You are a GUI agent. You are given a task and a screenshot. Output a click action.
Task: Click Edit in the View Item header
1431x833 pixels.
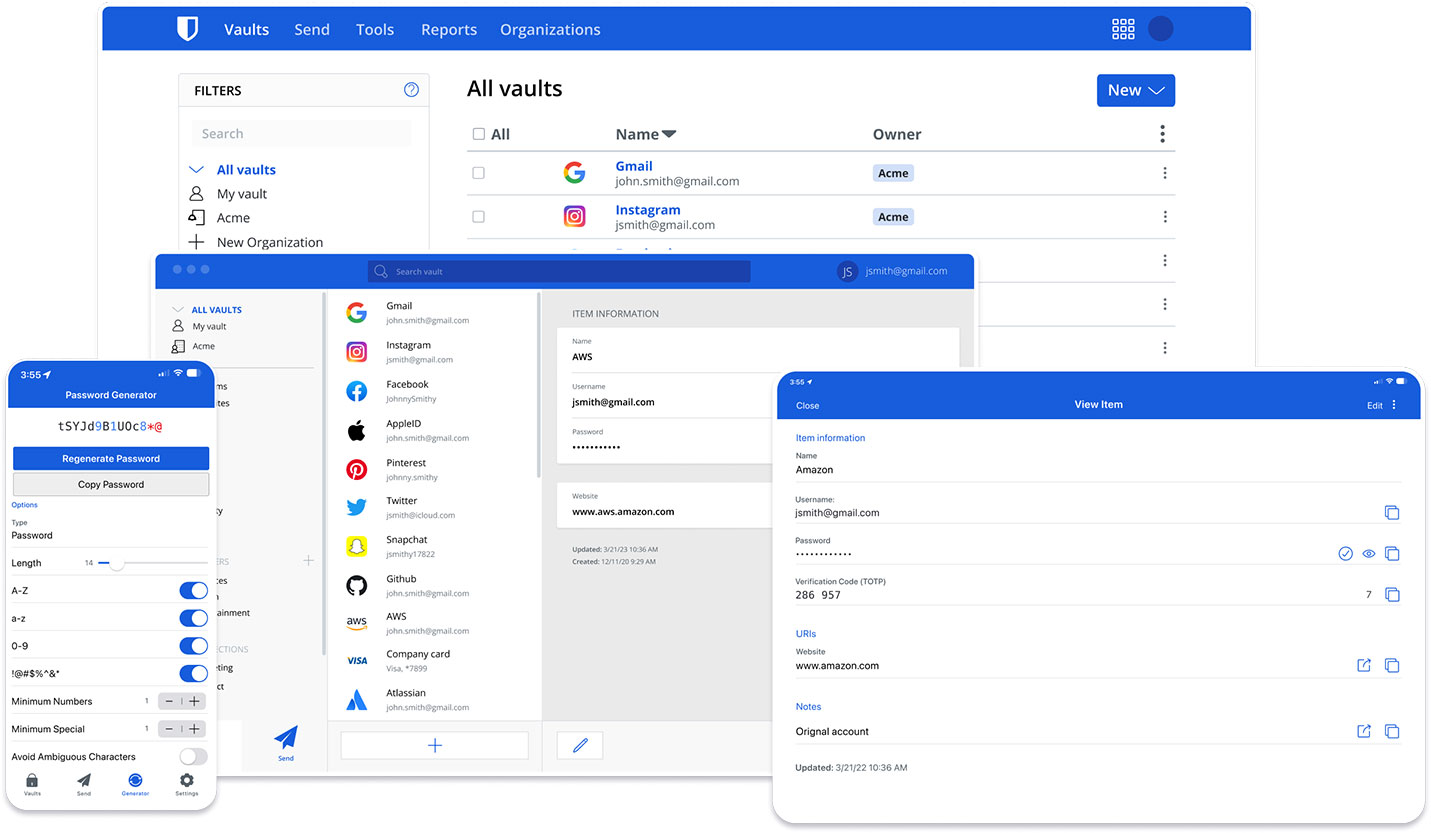(1375, 405)
